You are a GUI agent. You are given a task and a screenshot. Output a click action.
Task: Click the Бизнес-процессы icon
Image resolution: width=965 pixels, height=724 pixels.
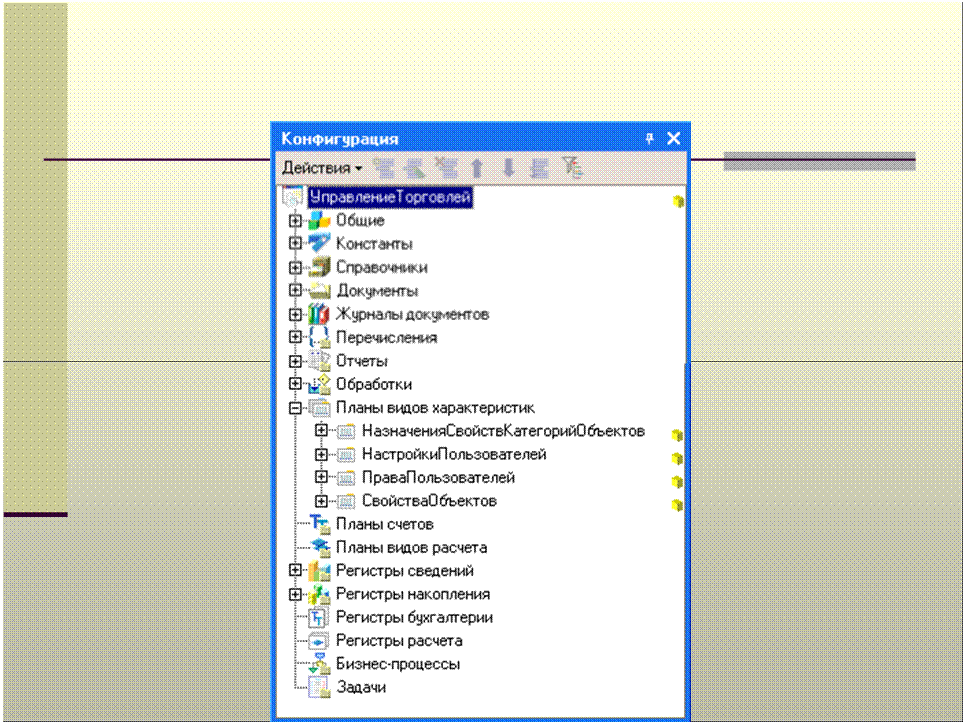click(x=319, y=664)
